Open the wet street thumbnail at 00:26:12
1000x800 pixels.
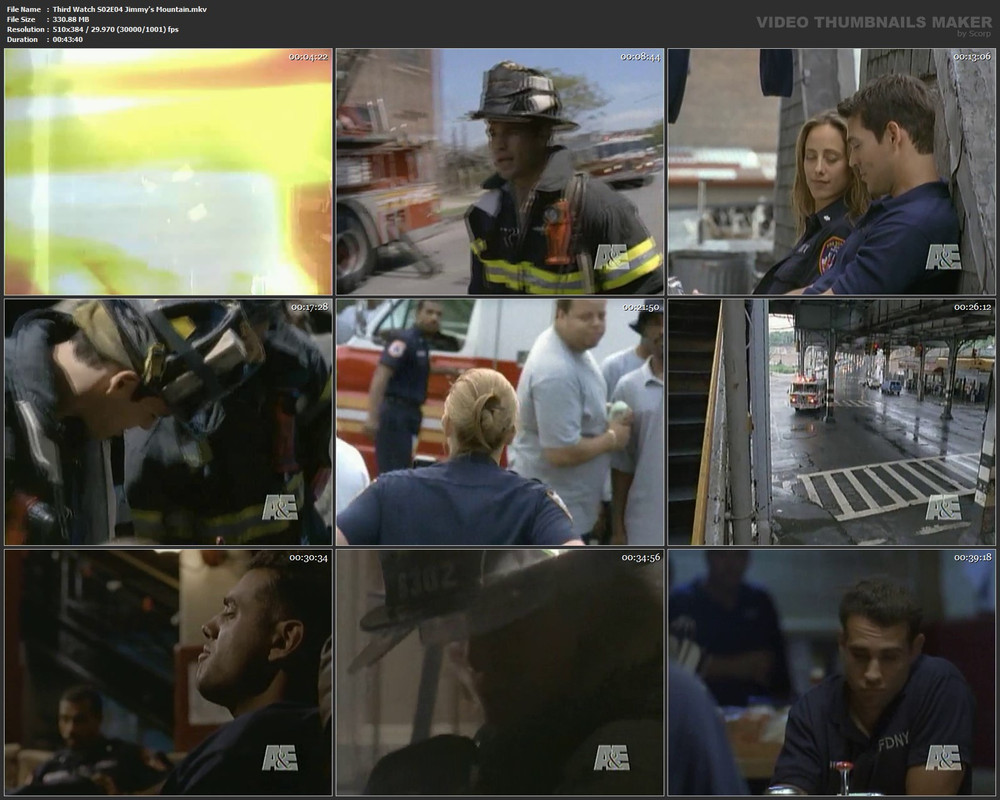pos(832,422)
